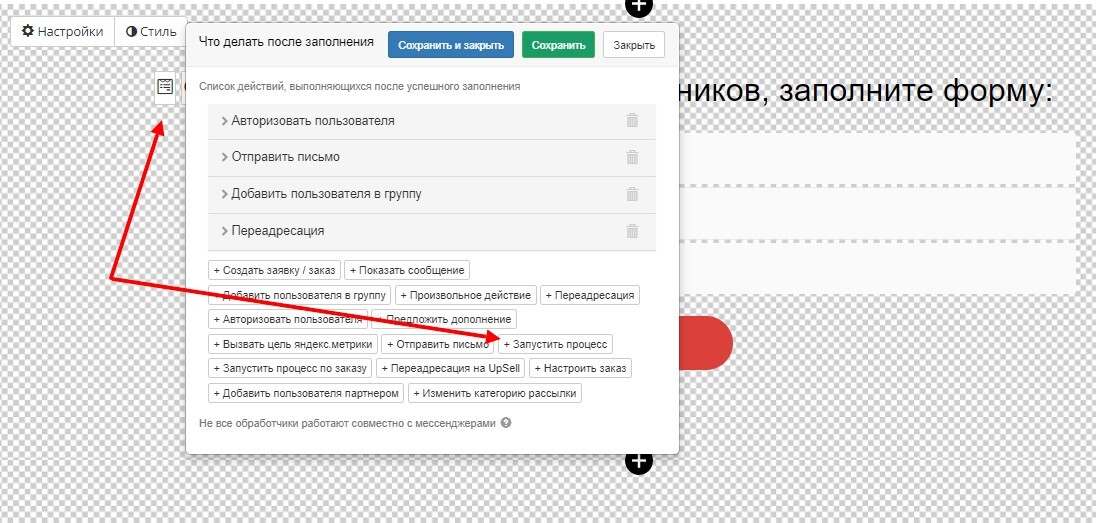Add Создать заявку / заказ action
Image resolution: width=1096 pixels, height=523 pixels.
click(275, 270)
